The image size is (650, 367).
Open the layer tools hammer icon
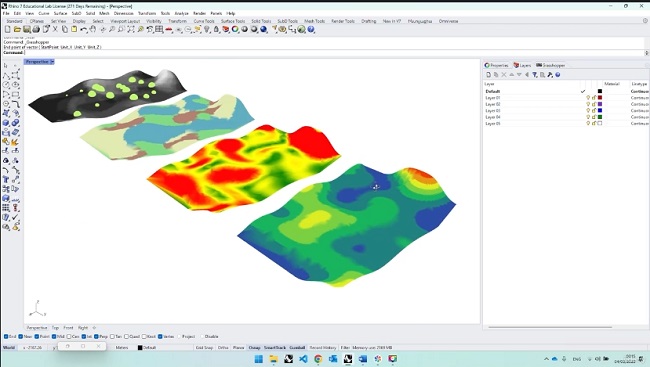(x=550, y=75)
